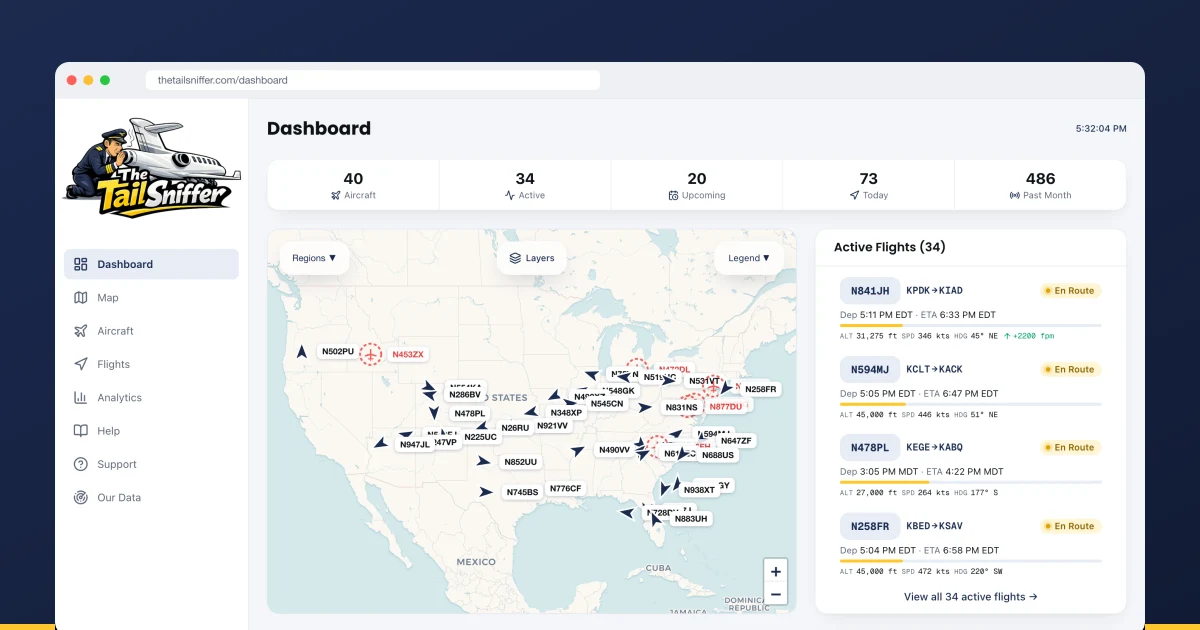The width and height of the screenshot is (1200, 630).
Task: Click the N545CN map label
Action: pyautogui.click(x=607, y=404)
